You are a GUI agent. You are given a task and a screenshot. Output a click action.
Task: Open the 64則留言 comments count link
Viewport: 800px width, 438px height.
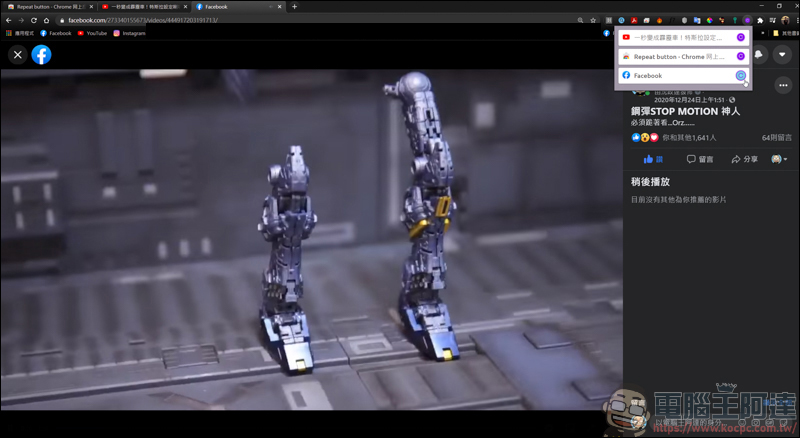(x=777, y=137)
